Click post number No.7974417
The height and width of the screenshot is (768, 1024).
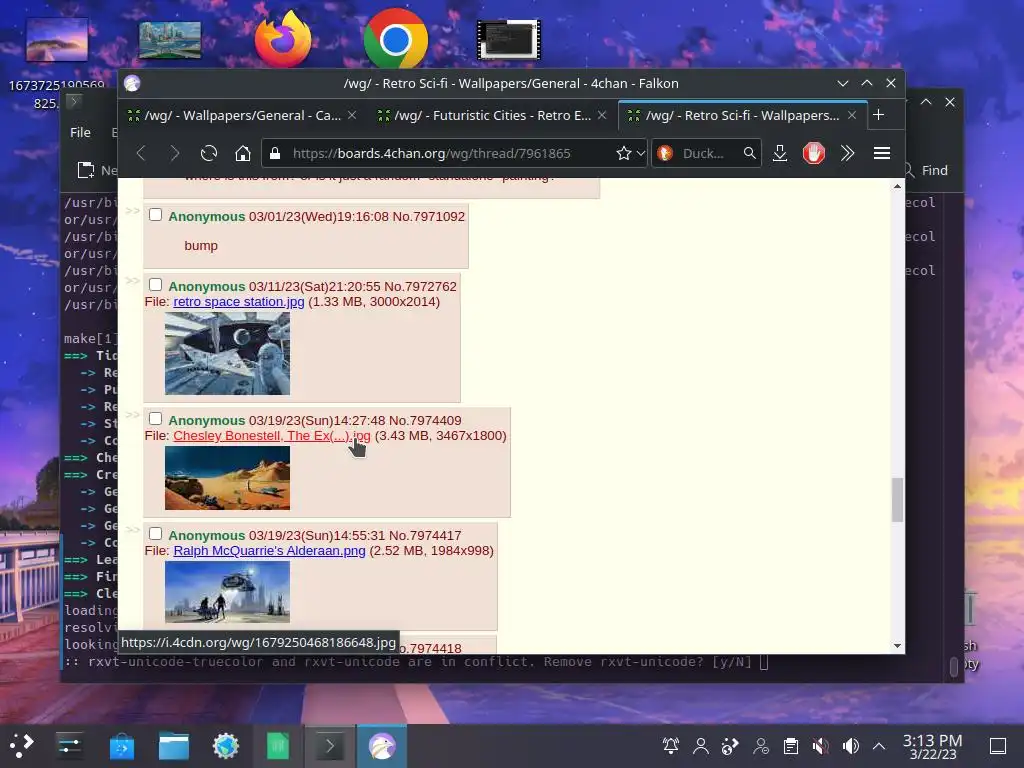pos(425,535)
